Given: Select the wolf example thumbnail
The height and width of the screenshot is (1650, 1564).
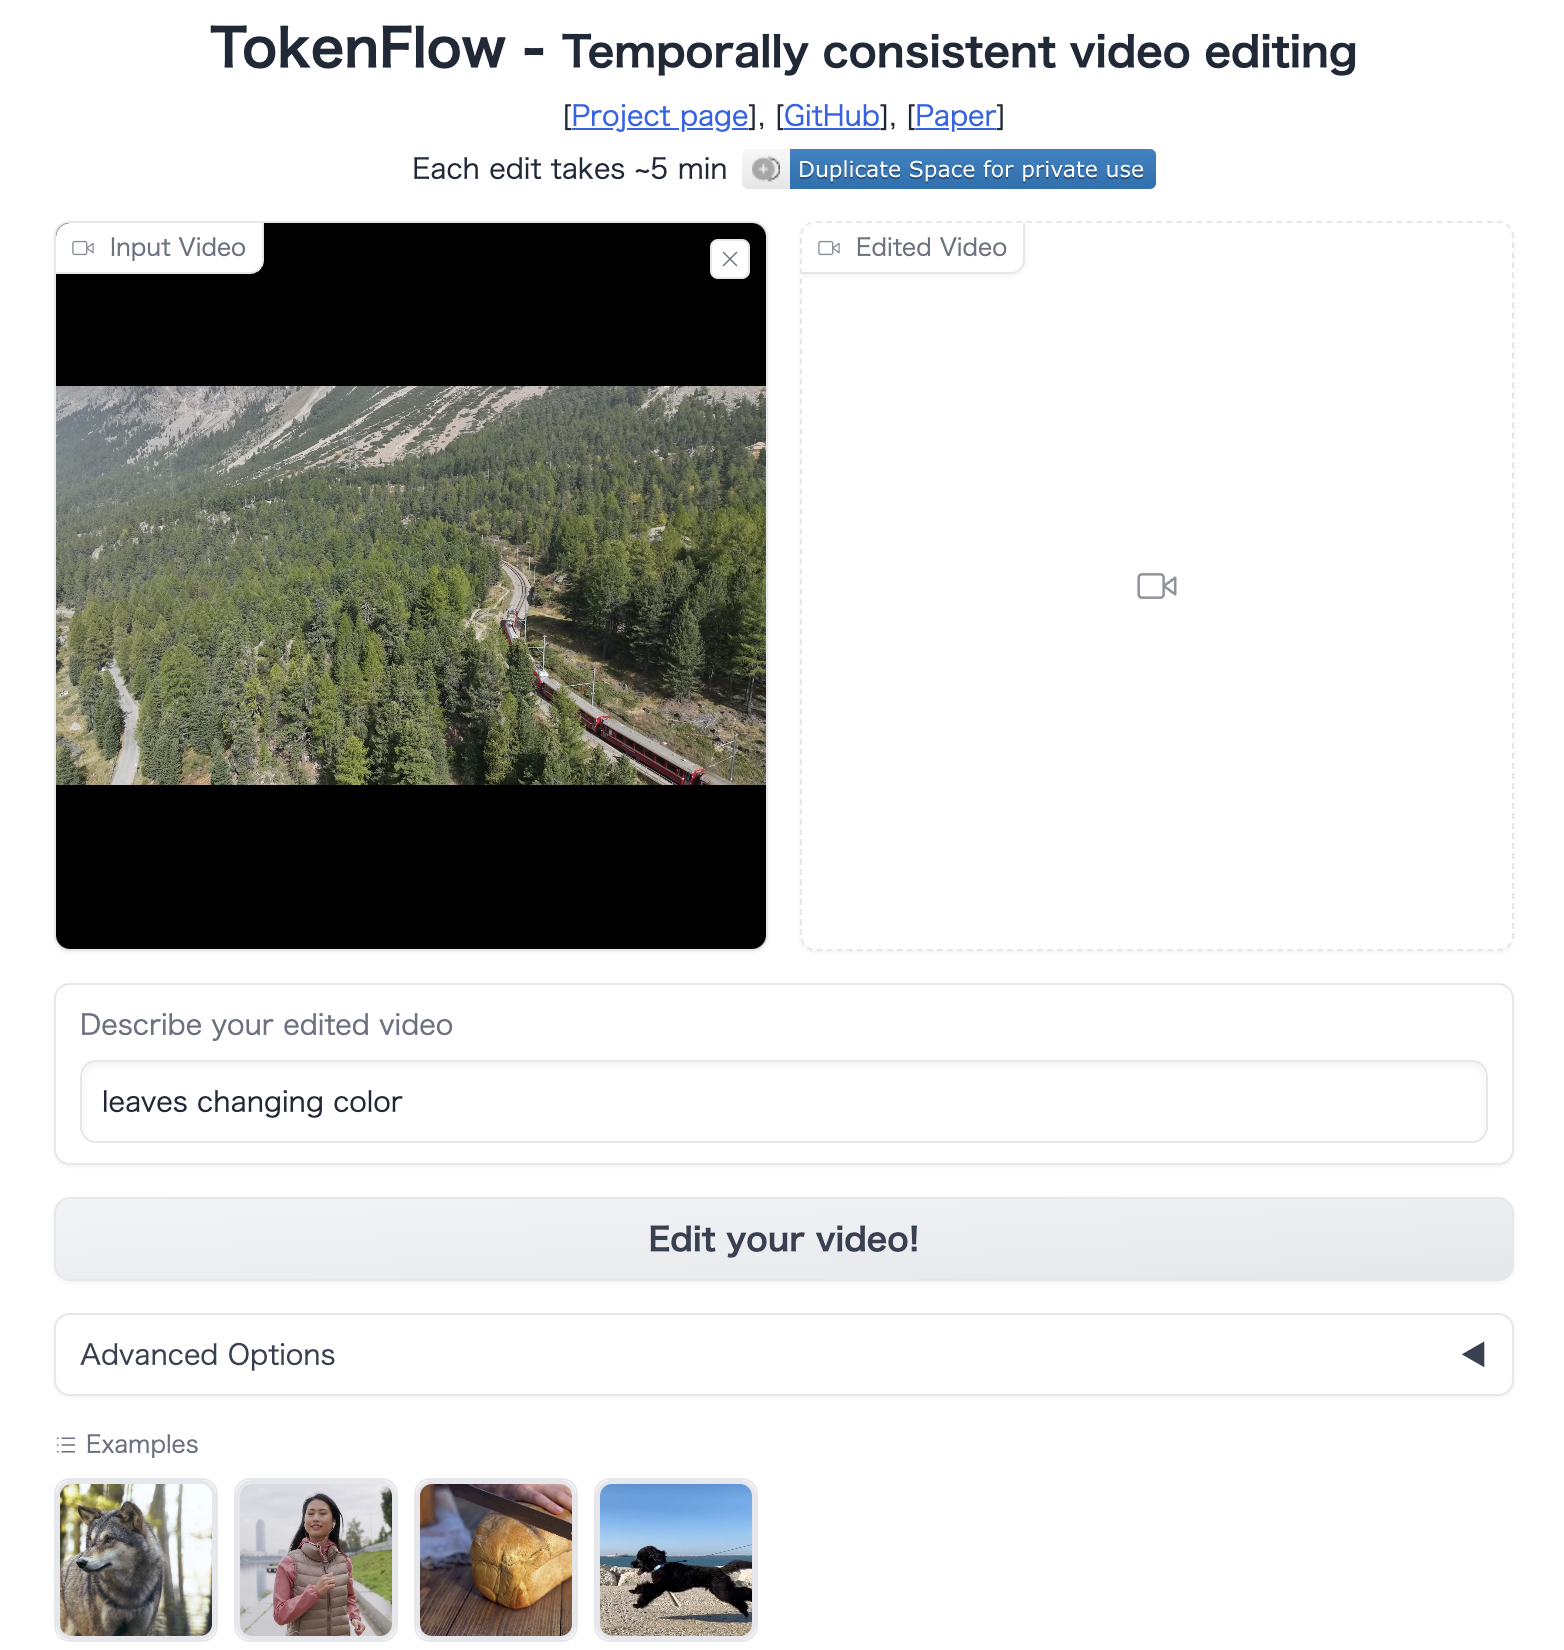Looking at the screenshot, I should coord(136,1560).
